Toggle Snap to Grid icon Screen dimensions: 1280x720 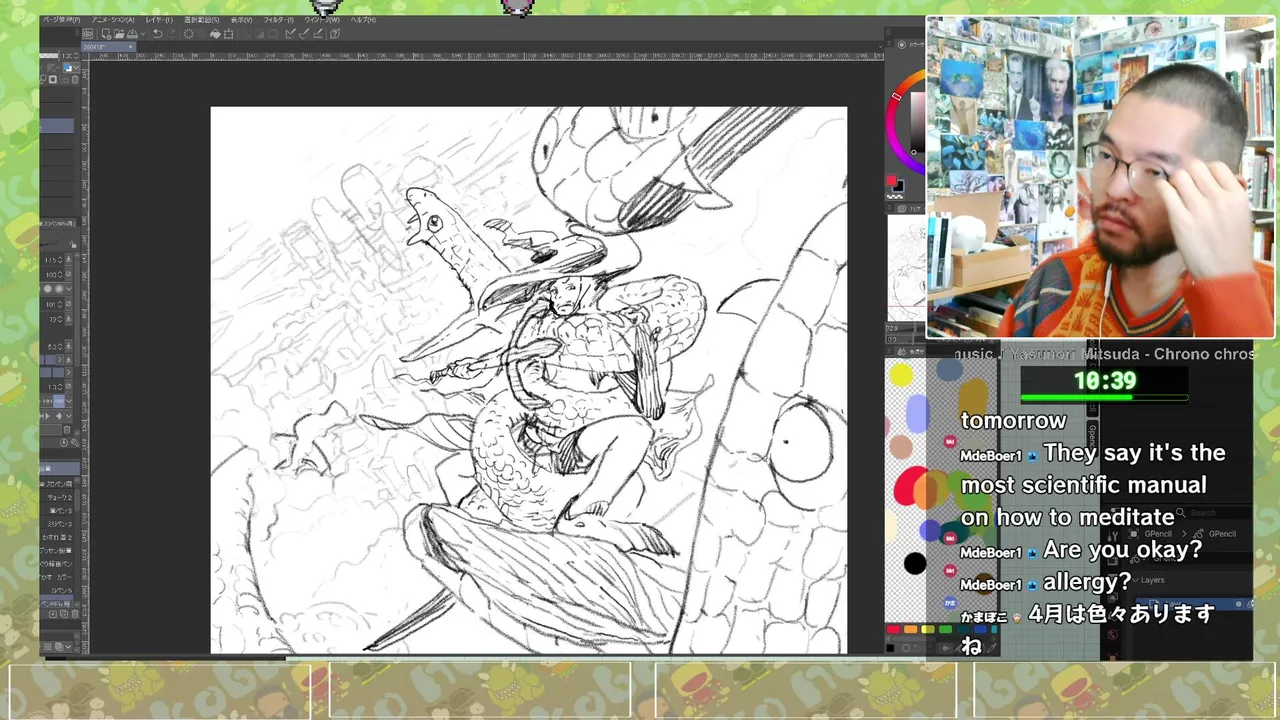coord(318,34)
